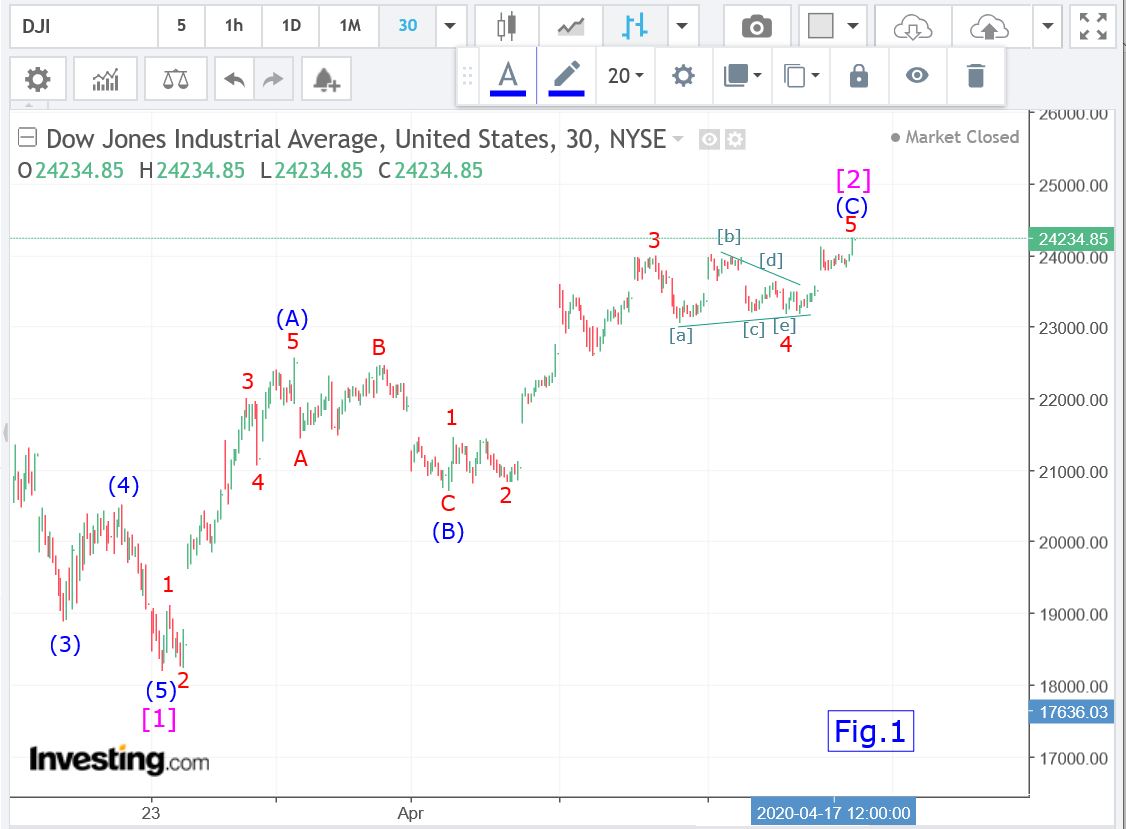Change the text color A swatch

pyautogui.click(x=508, y=75)
